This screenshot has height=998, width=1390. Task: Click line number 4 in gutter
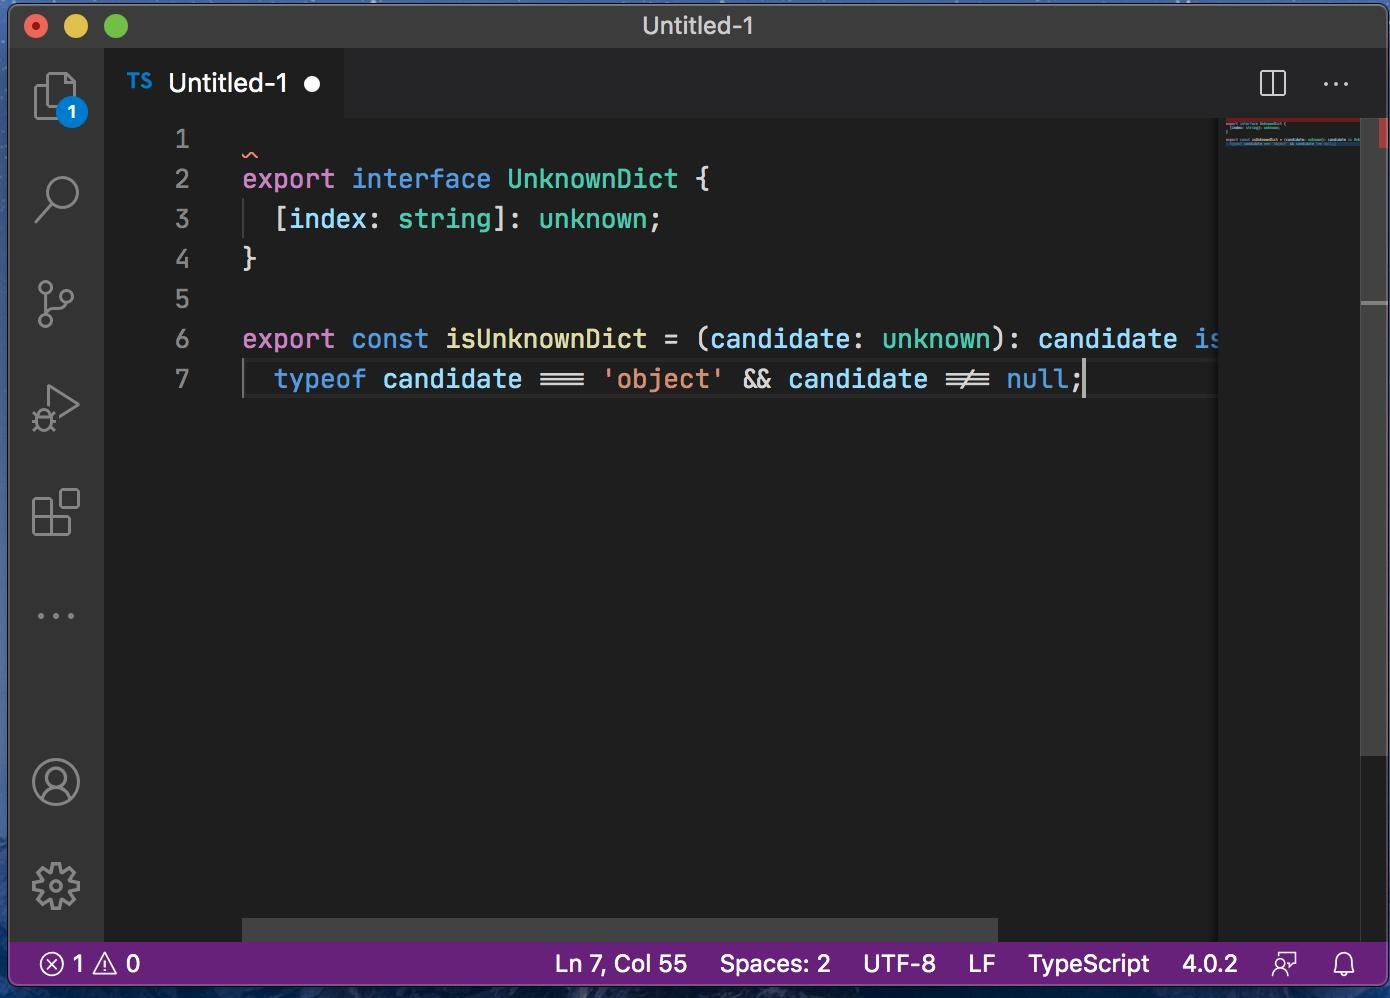point(182,259)
